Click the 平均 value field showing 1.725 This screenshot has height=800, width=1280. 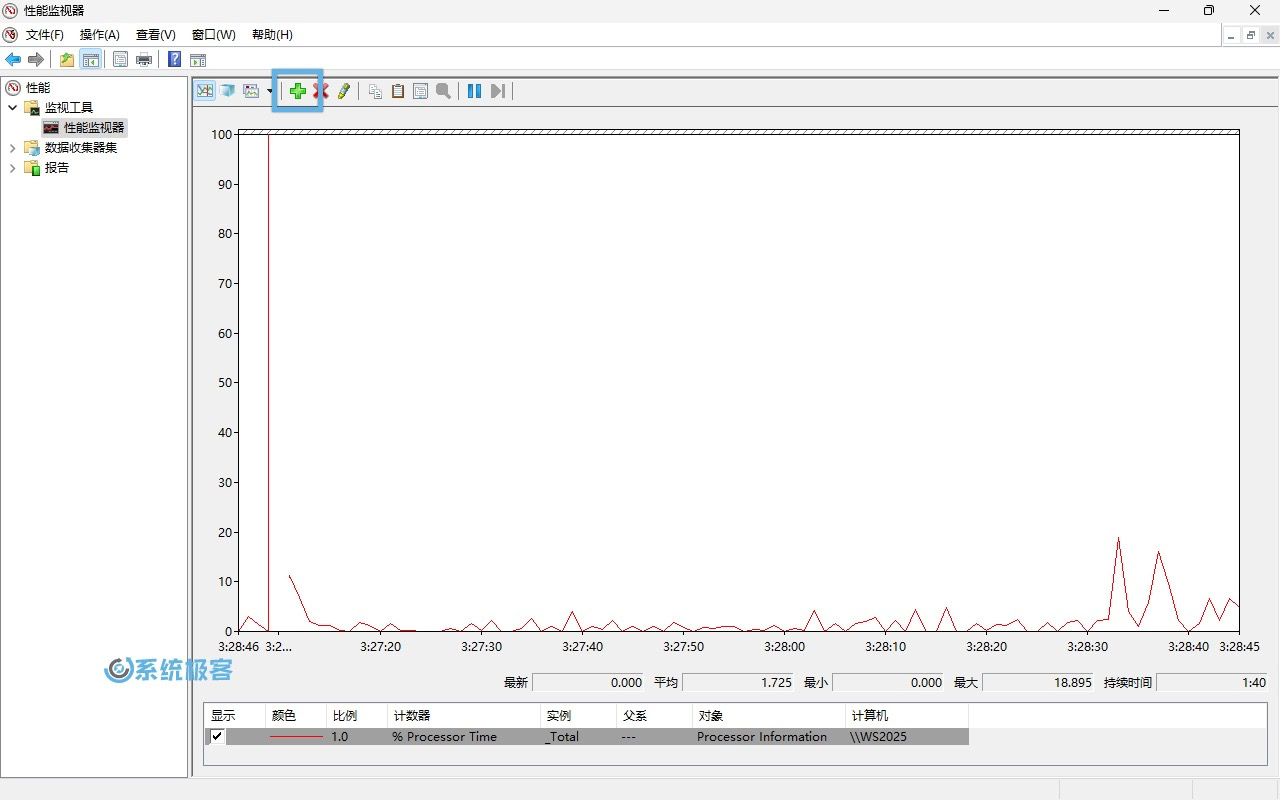739,683
